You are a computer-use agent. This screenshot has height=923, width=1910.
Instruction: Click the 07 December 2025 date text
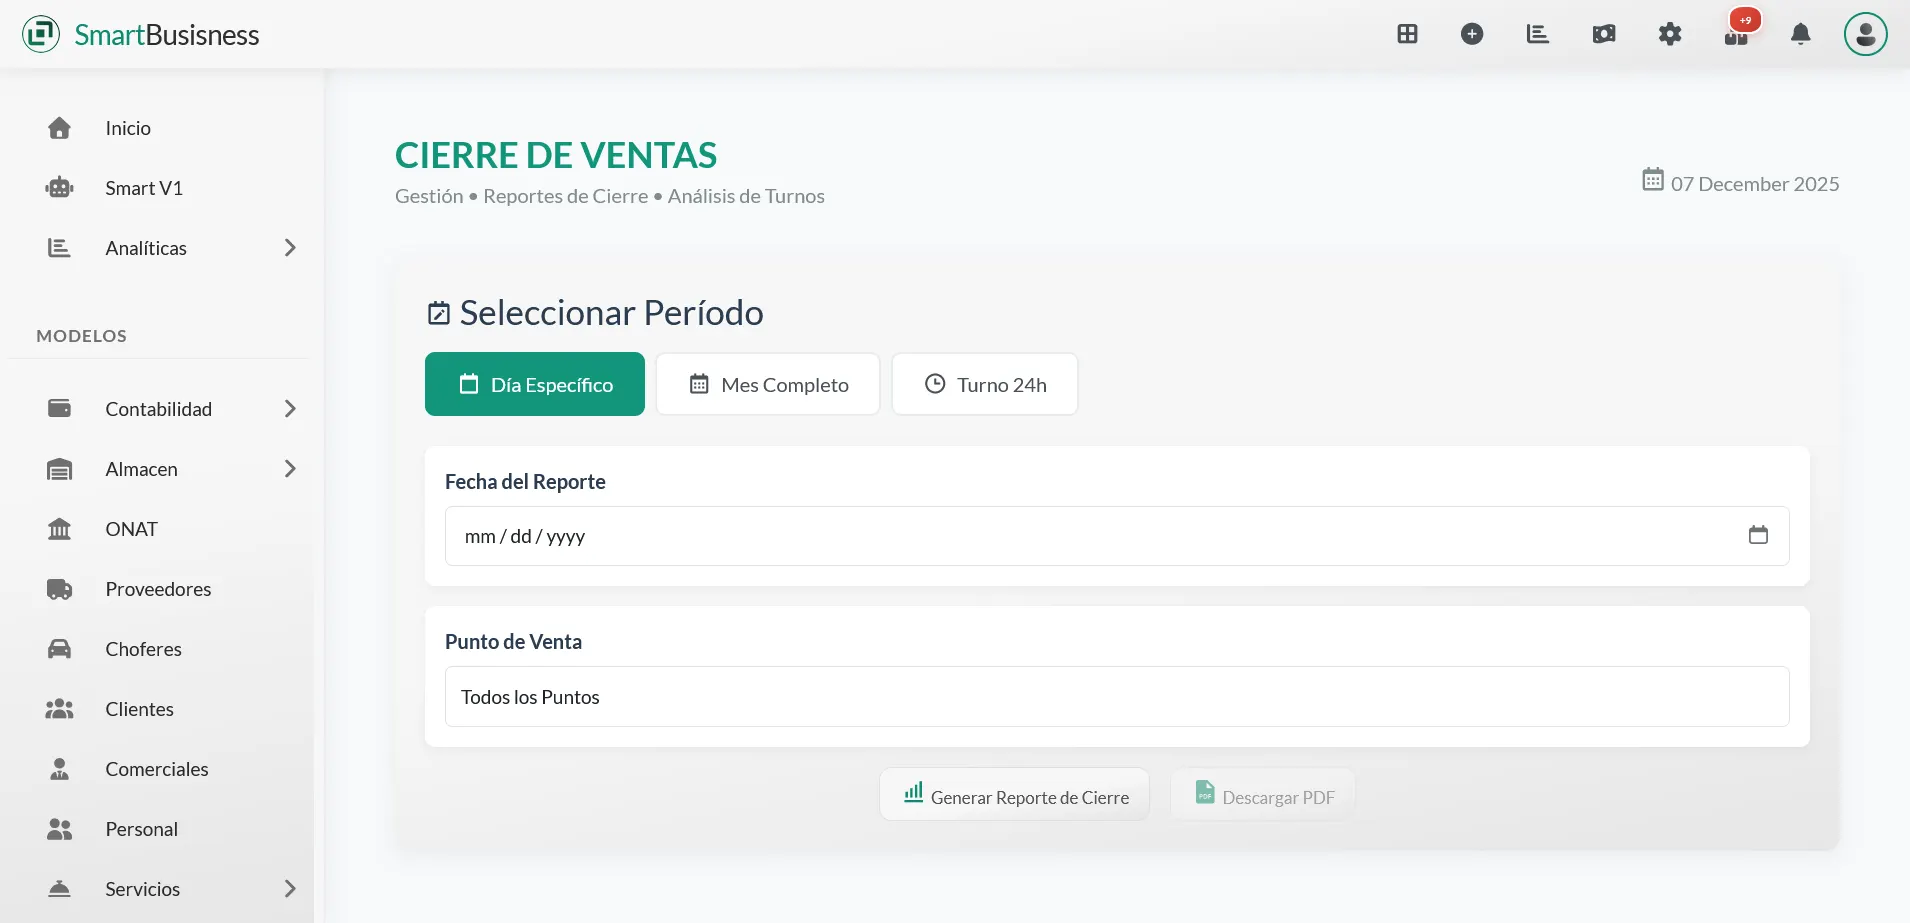pyautogui.click(x=1755, y=184)
